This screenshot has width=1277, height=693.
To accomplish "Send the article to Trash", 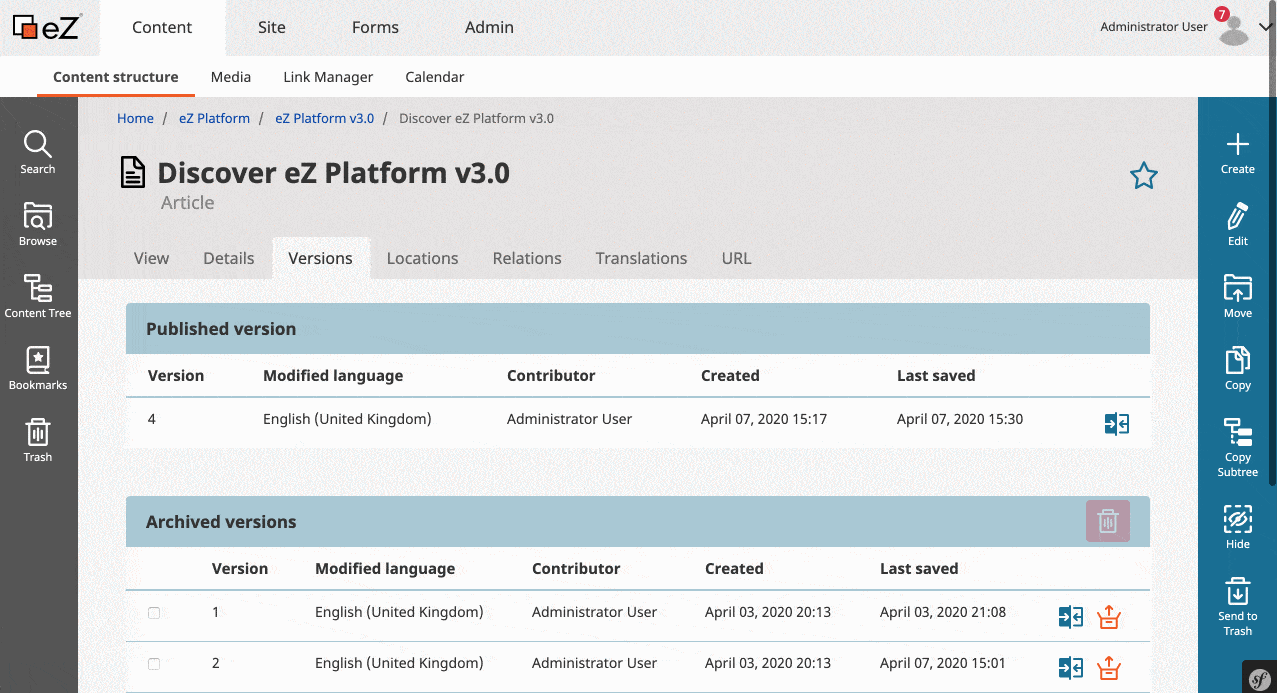I will (x=1238, y=606).
